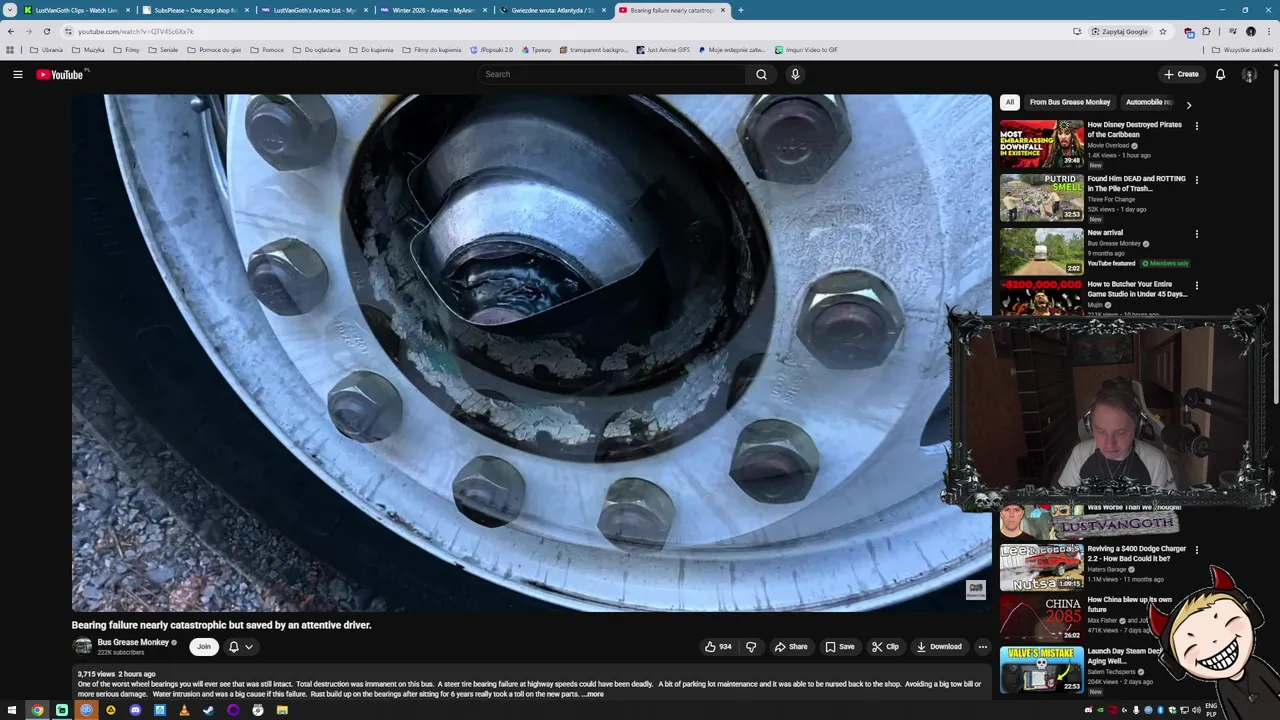Open options for Found Him DEAD and ROTTING video
This screenshot has width=1280, height=720.
[x=1196, y=180]
